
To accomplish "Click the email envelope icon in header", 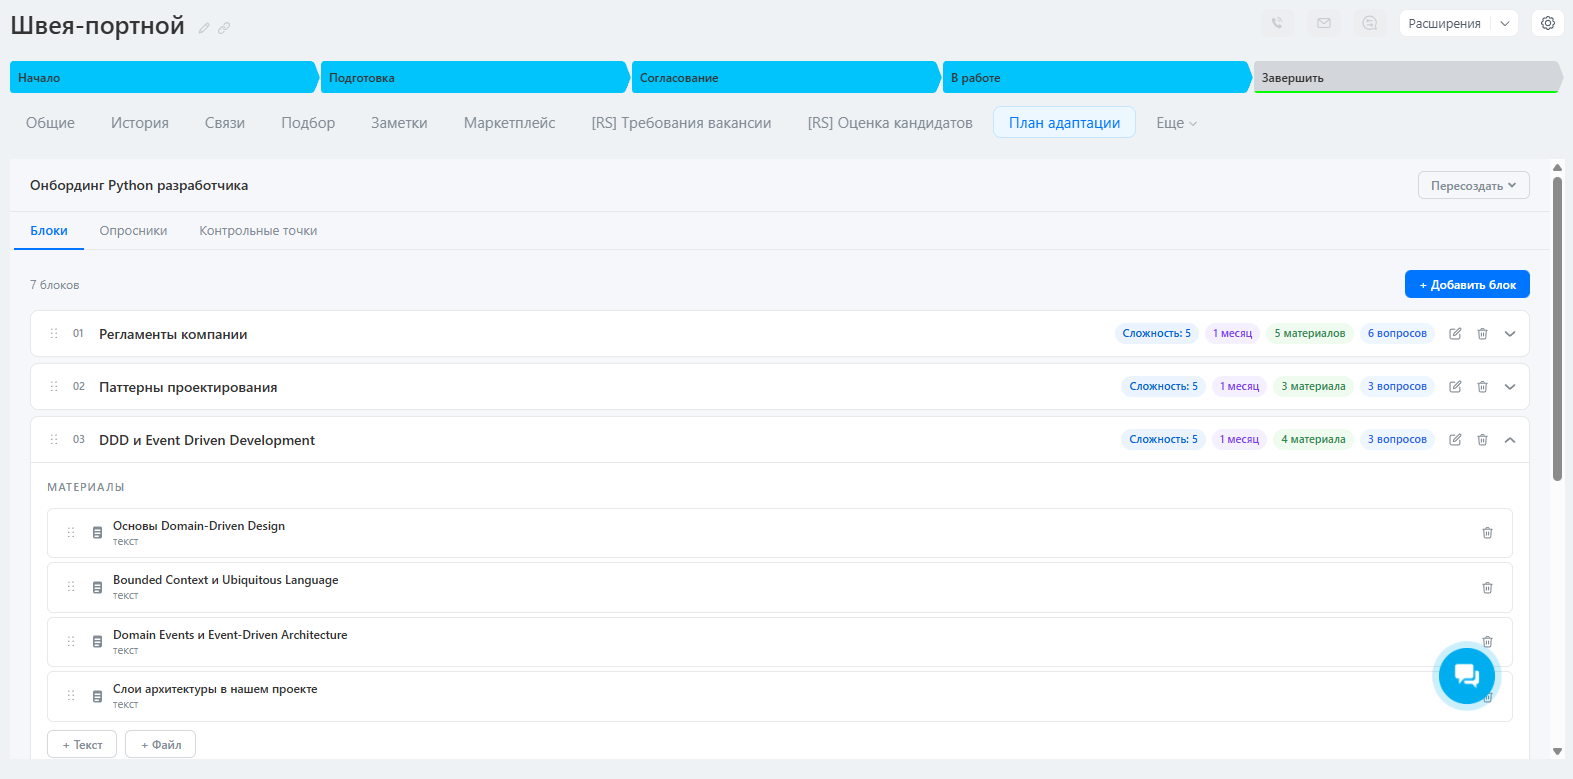I will click(x=1323, y=23).
